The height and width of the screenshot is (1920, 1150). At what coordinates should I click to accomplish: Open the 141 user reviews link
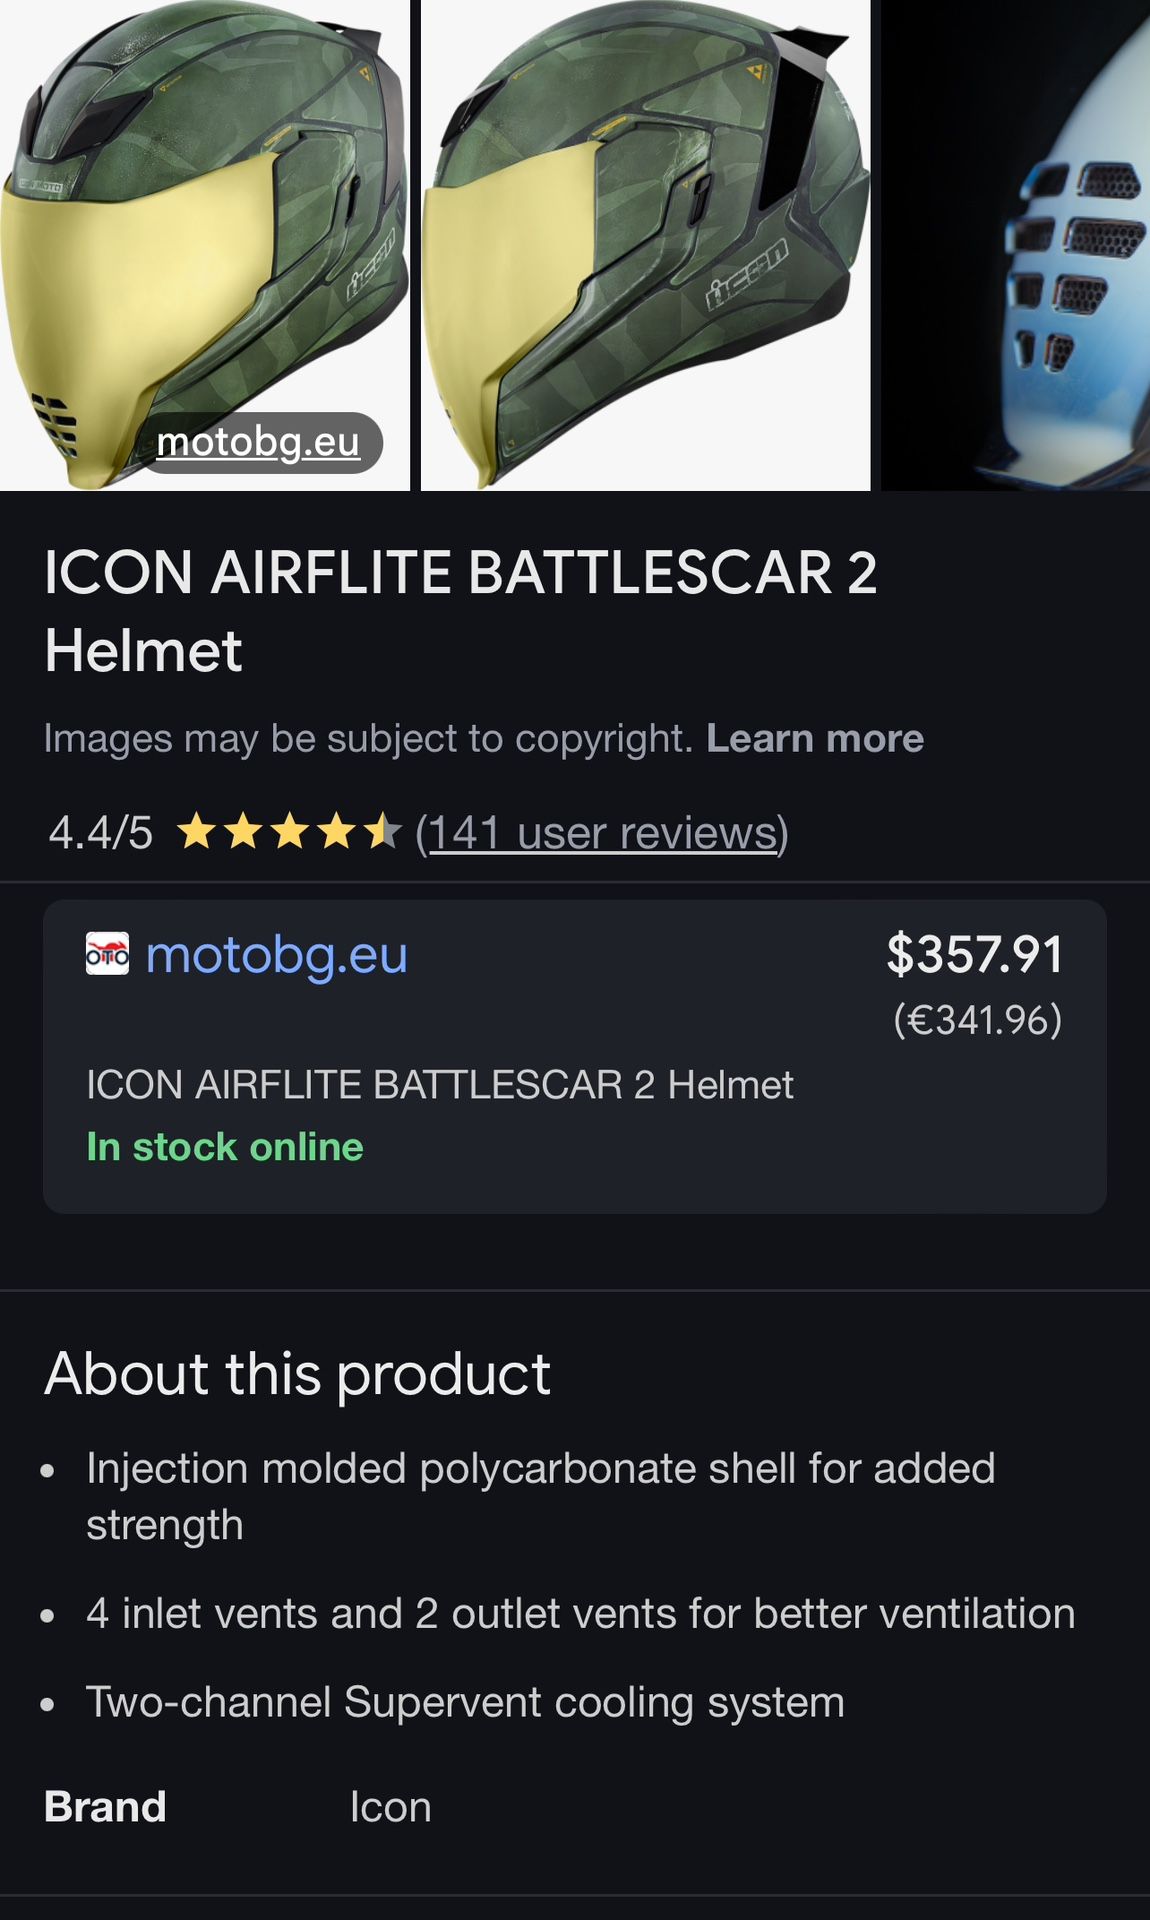point(602,833)
